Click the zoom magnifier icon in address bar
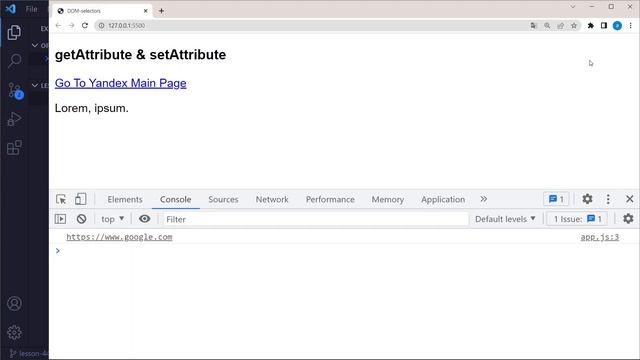The width and height of the screenshot is (640, 360). [x=547, y=25]
